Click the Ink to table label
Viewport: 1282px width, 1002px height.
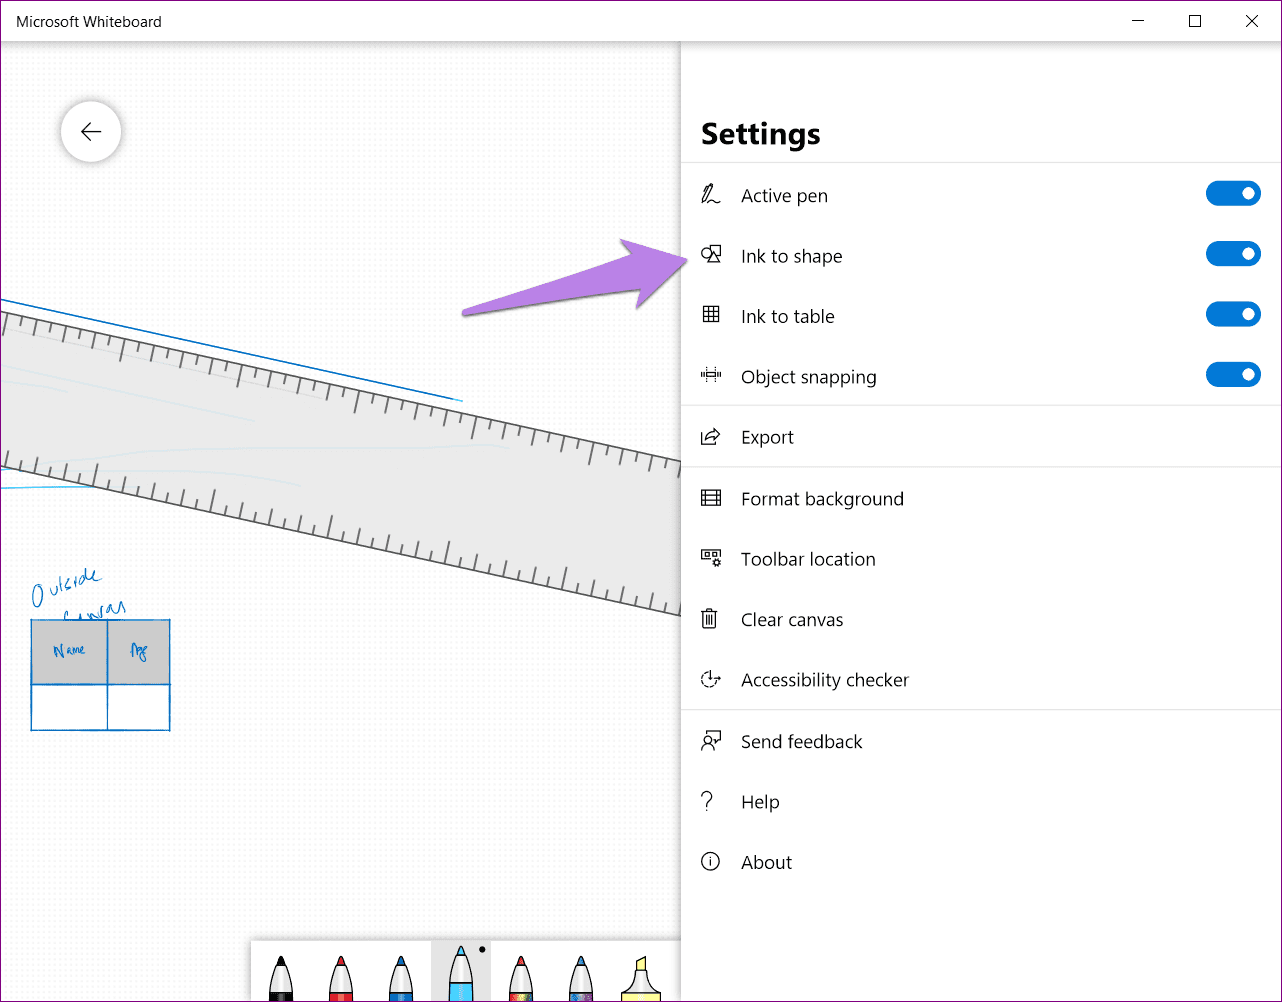(x=787, y=317)
